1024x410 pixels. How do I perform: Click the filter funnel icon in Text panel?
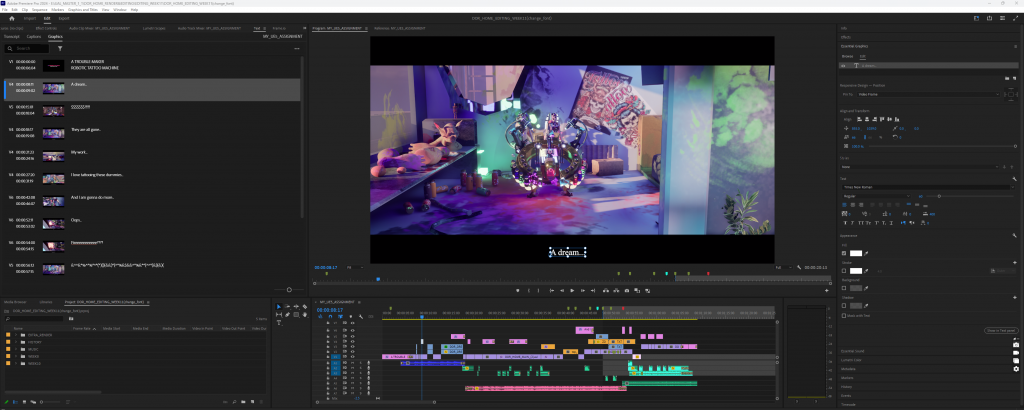60,48
